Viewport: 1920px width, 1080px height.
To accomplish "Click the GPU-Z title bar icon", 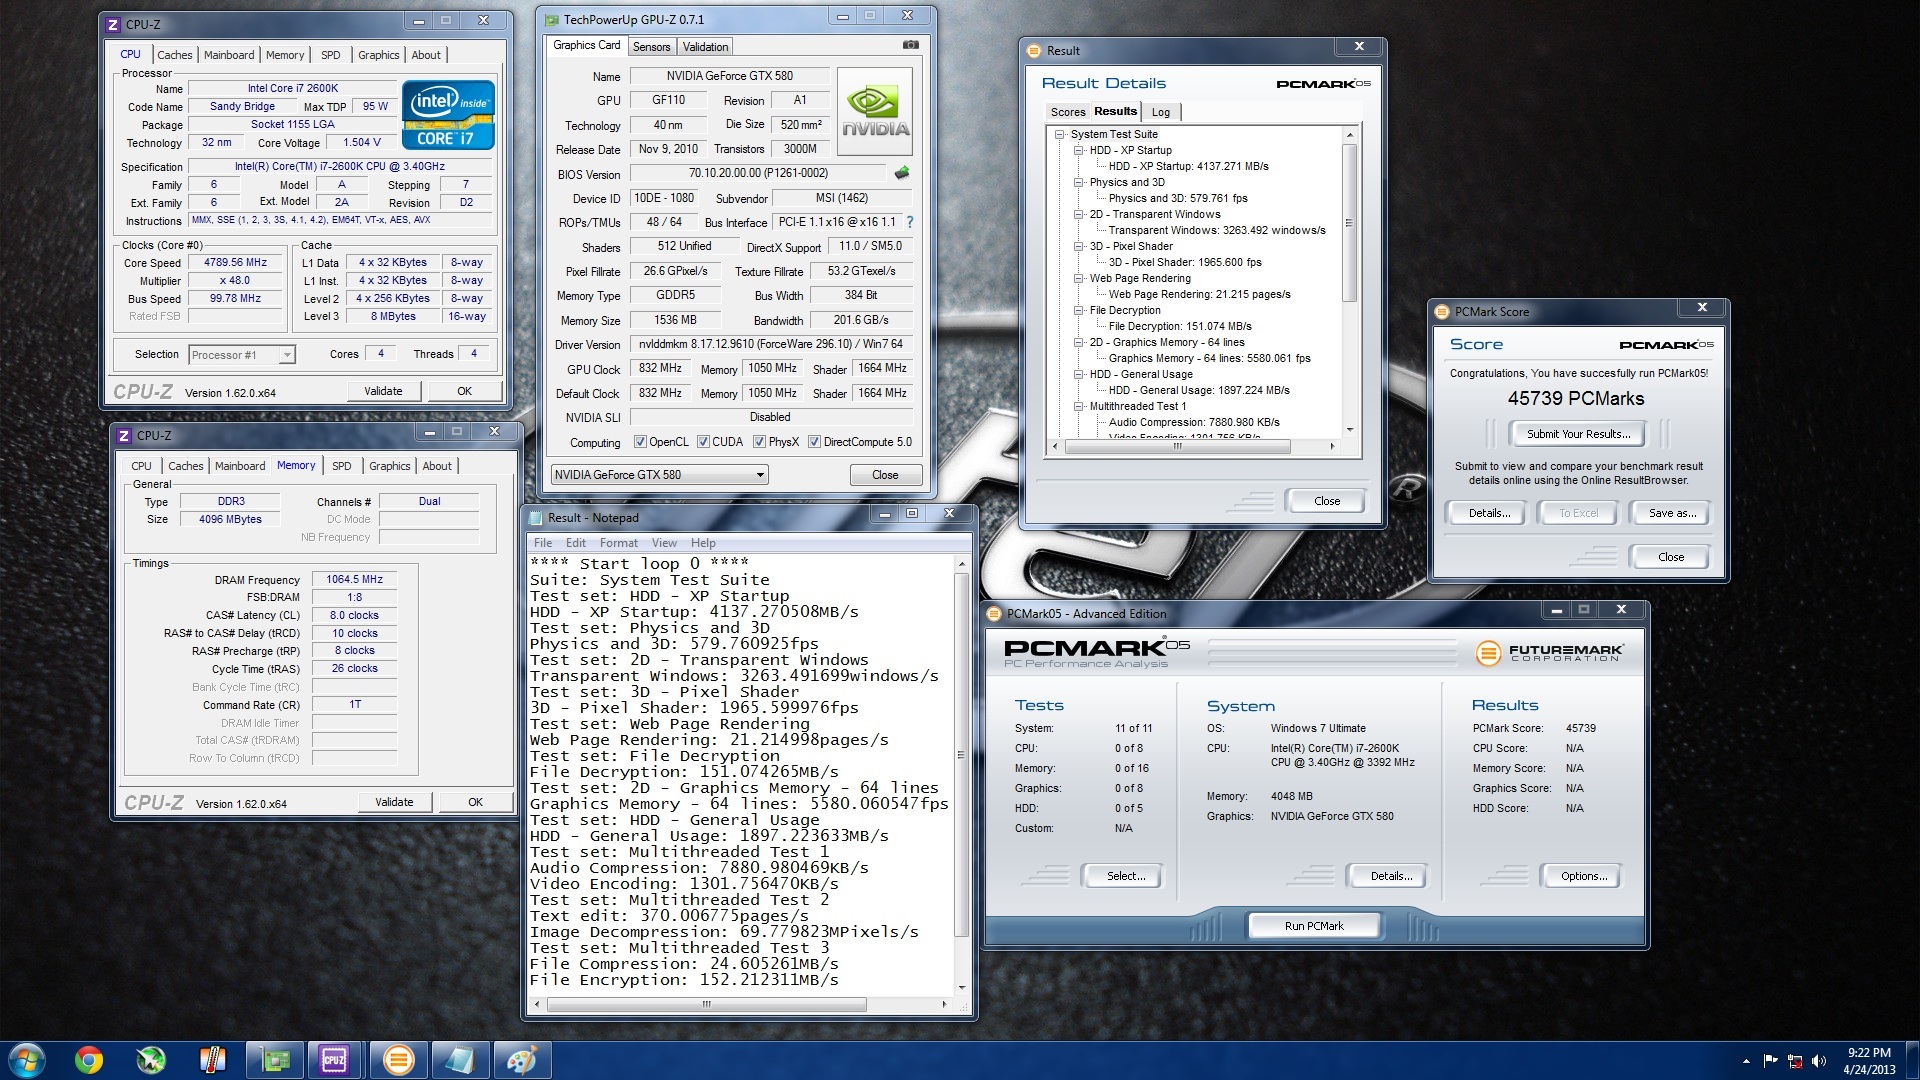I will [x=552, y=19].
